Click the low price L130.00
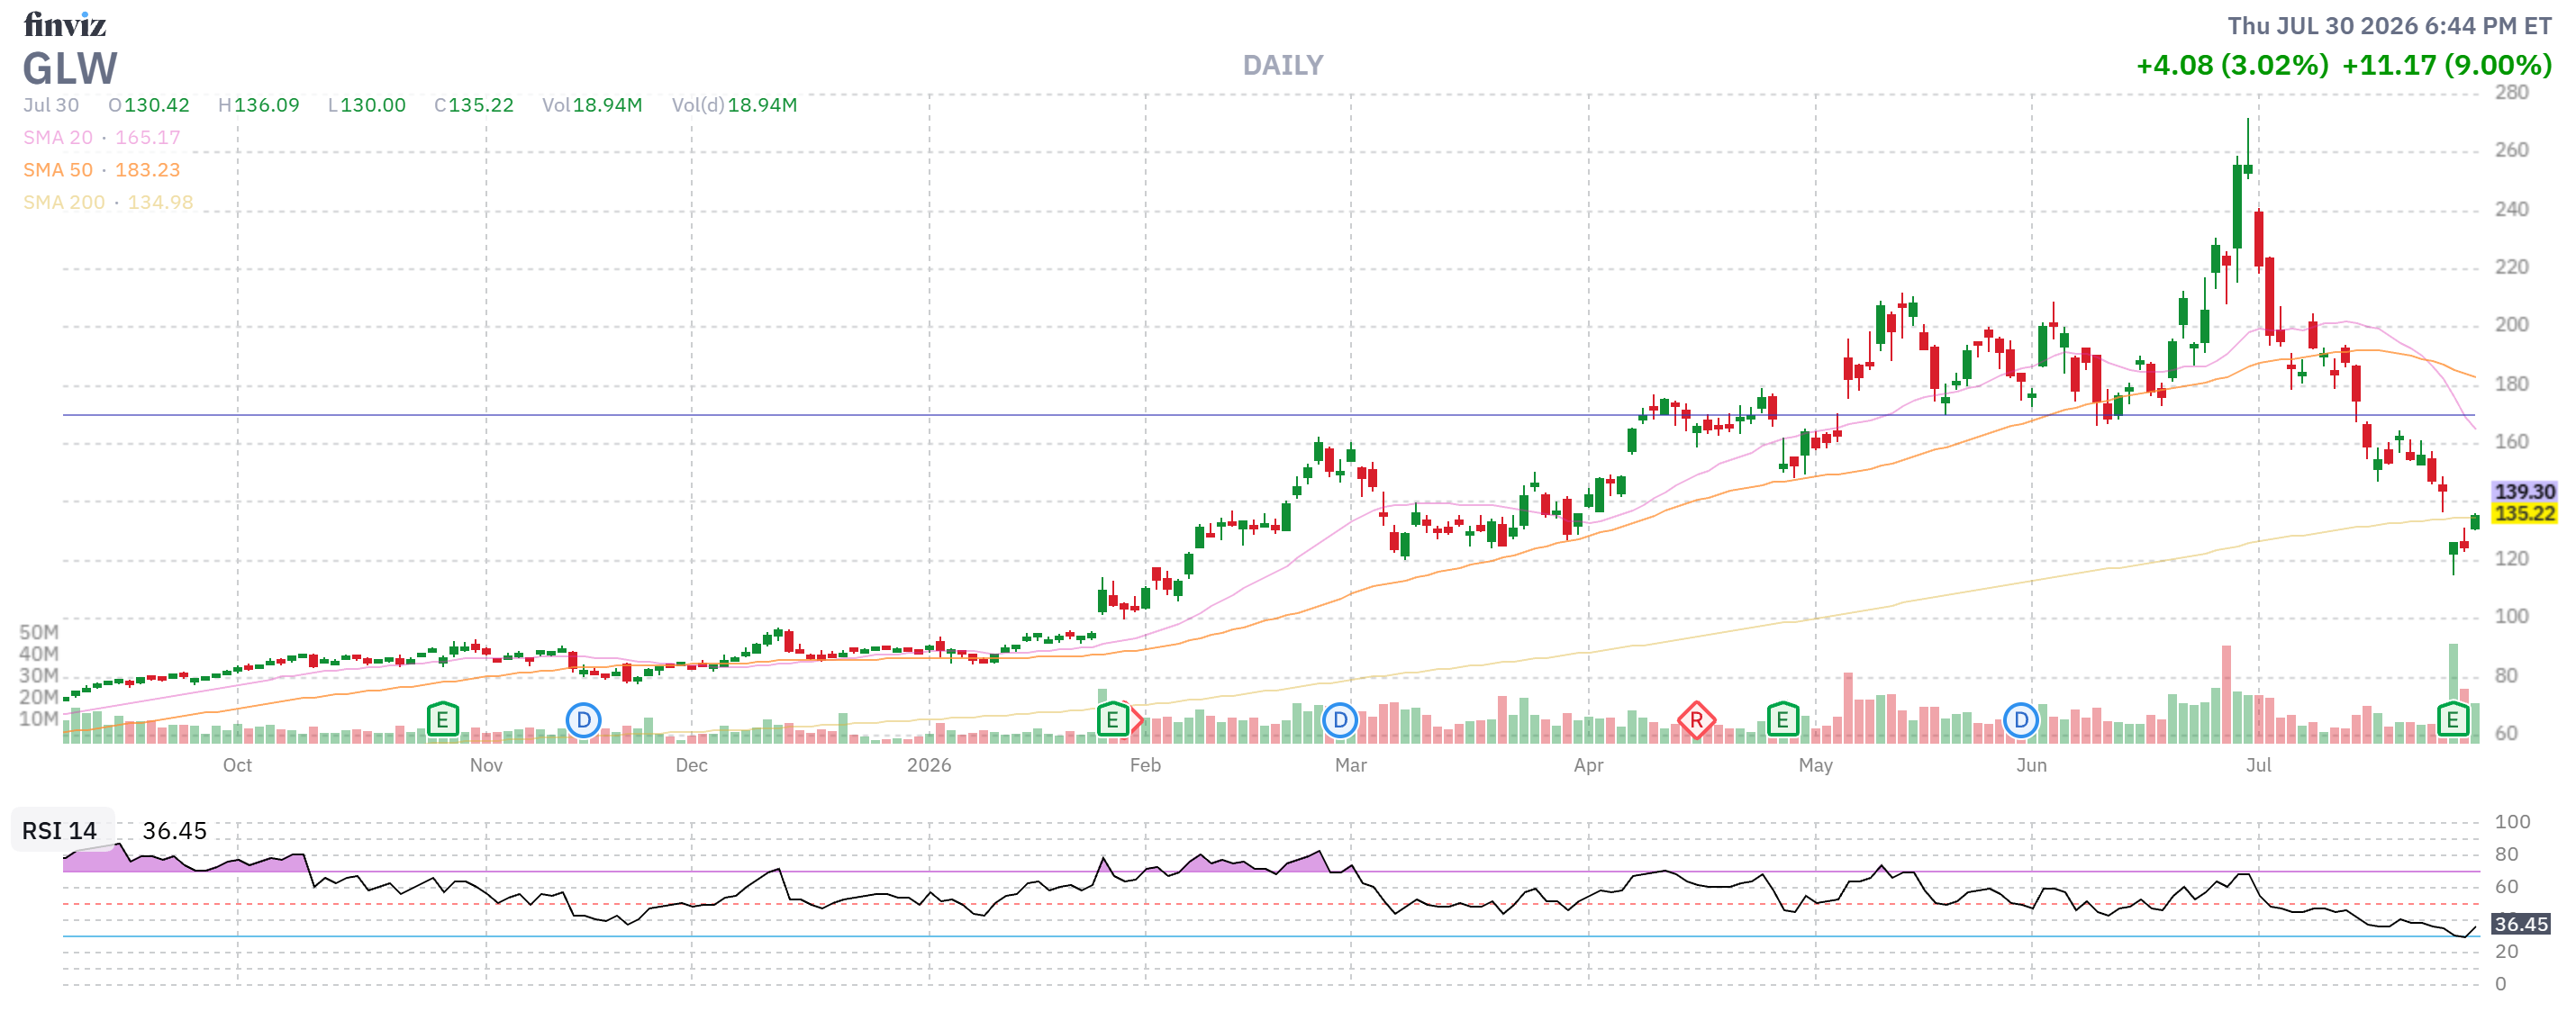The image size is (2576, 1012). coord(367,105)
